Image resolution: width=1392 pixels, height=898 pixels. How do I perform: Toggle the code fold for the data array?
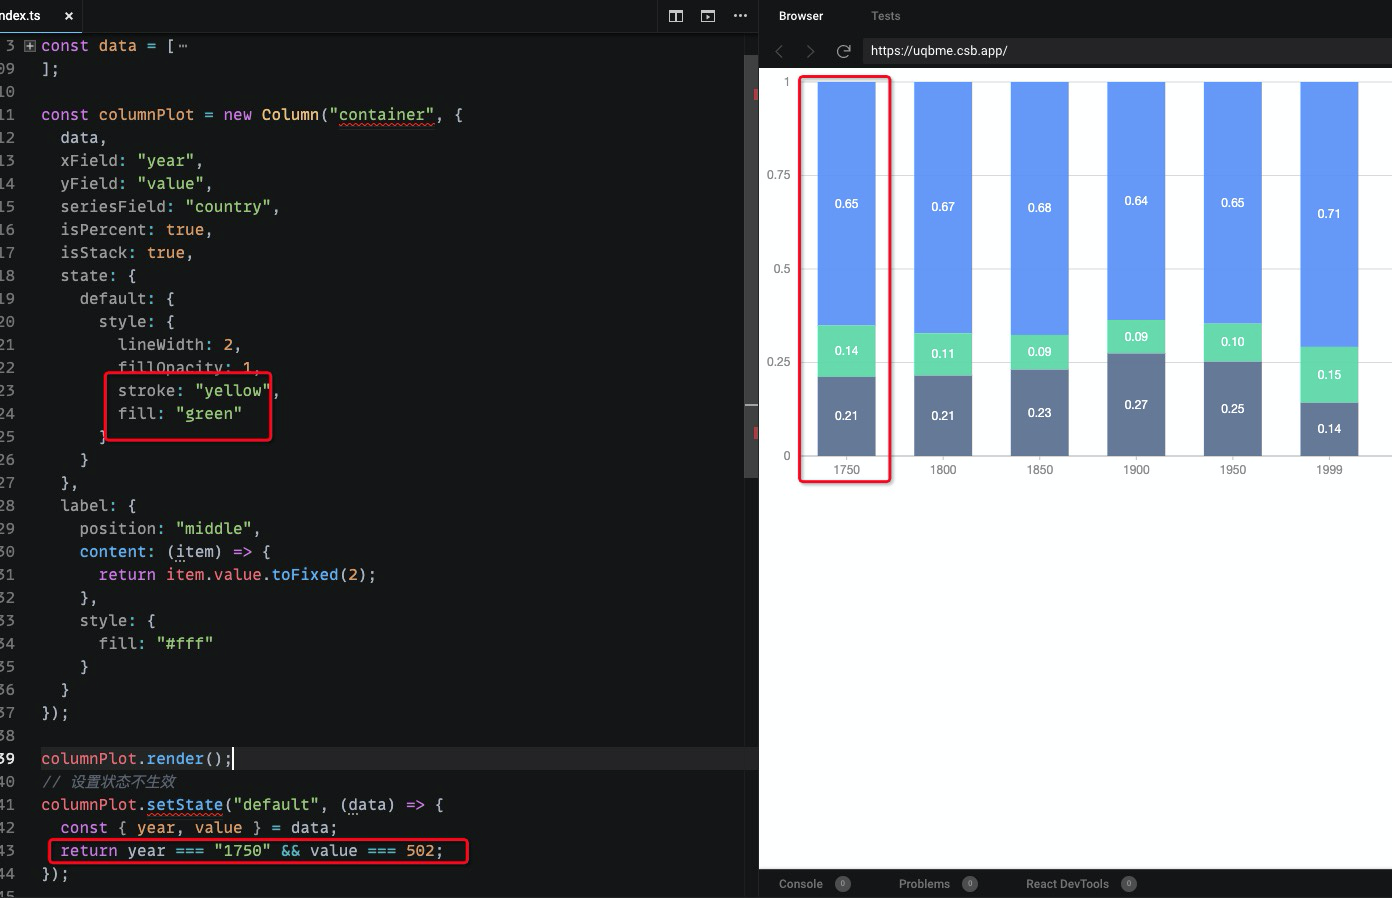(x=28, y=45)
